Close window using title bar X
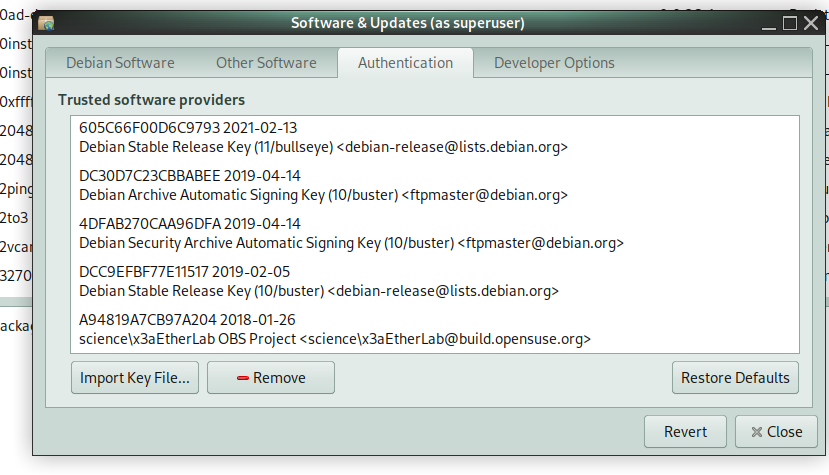Screen dimensions: 829x475 pos(811,23)
